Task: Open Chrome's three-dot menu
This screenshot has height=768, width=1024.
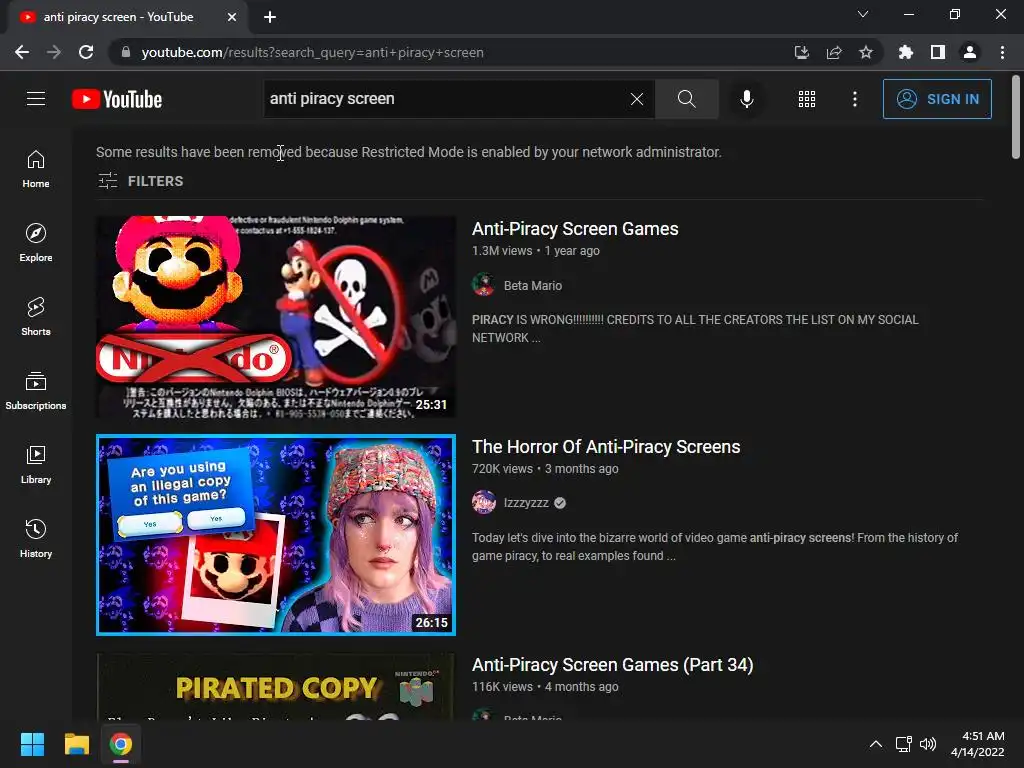Action: click(1002, 52)
